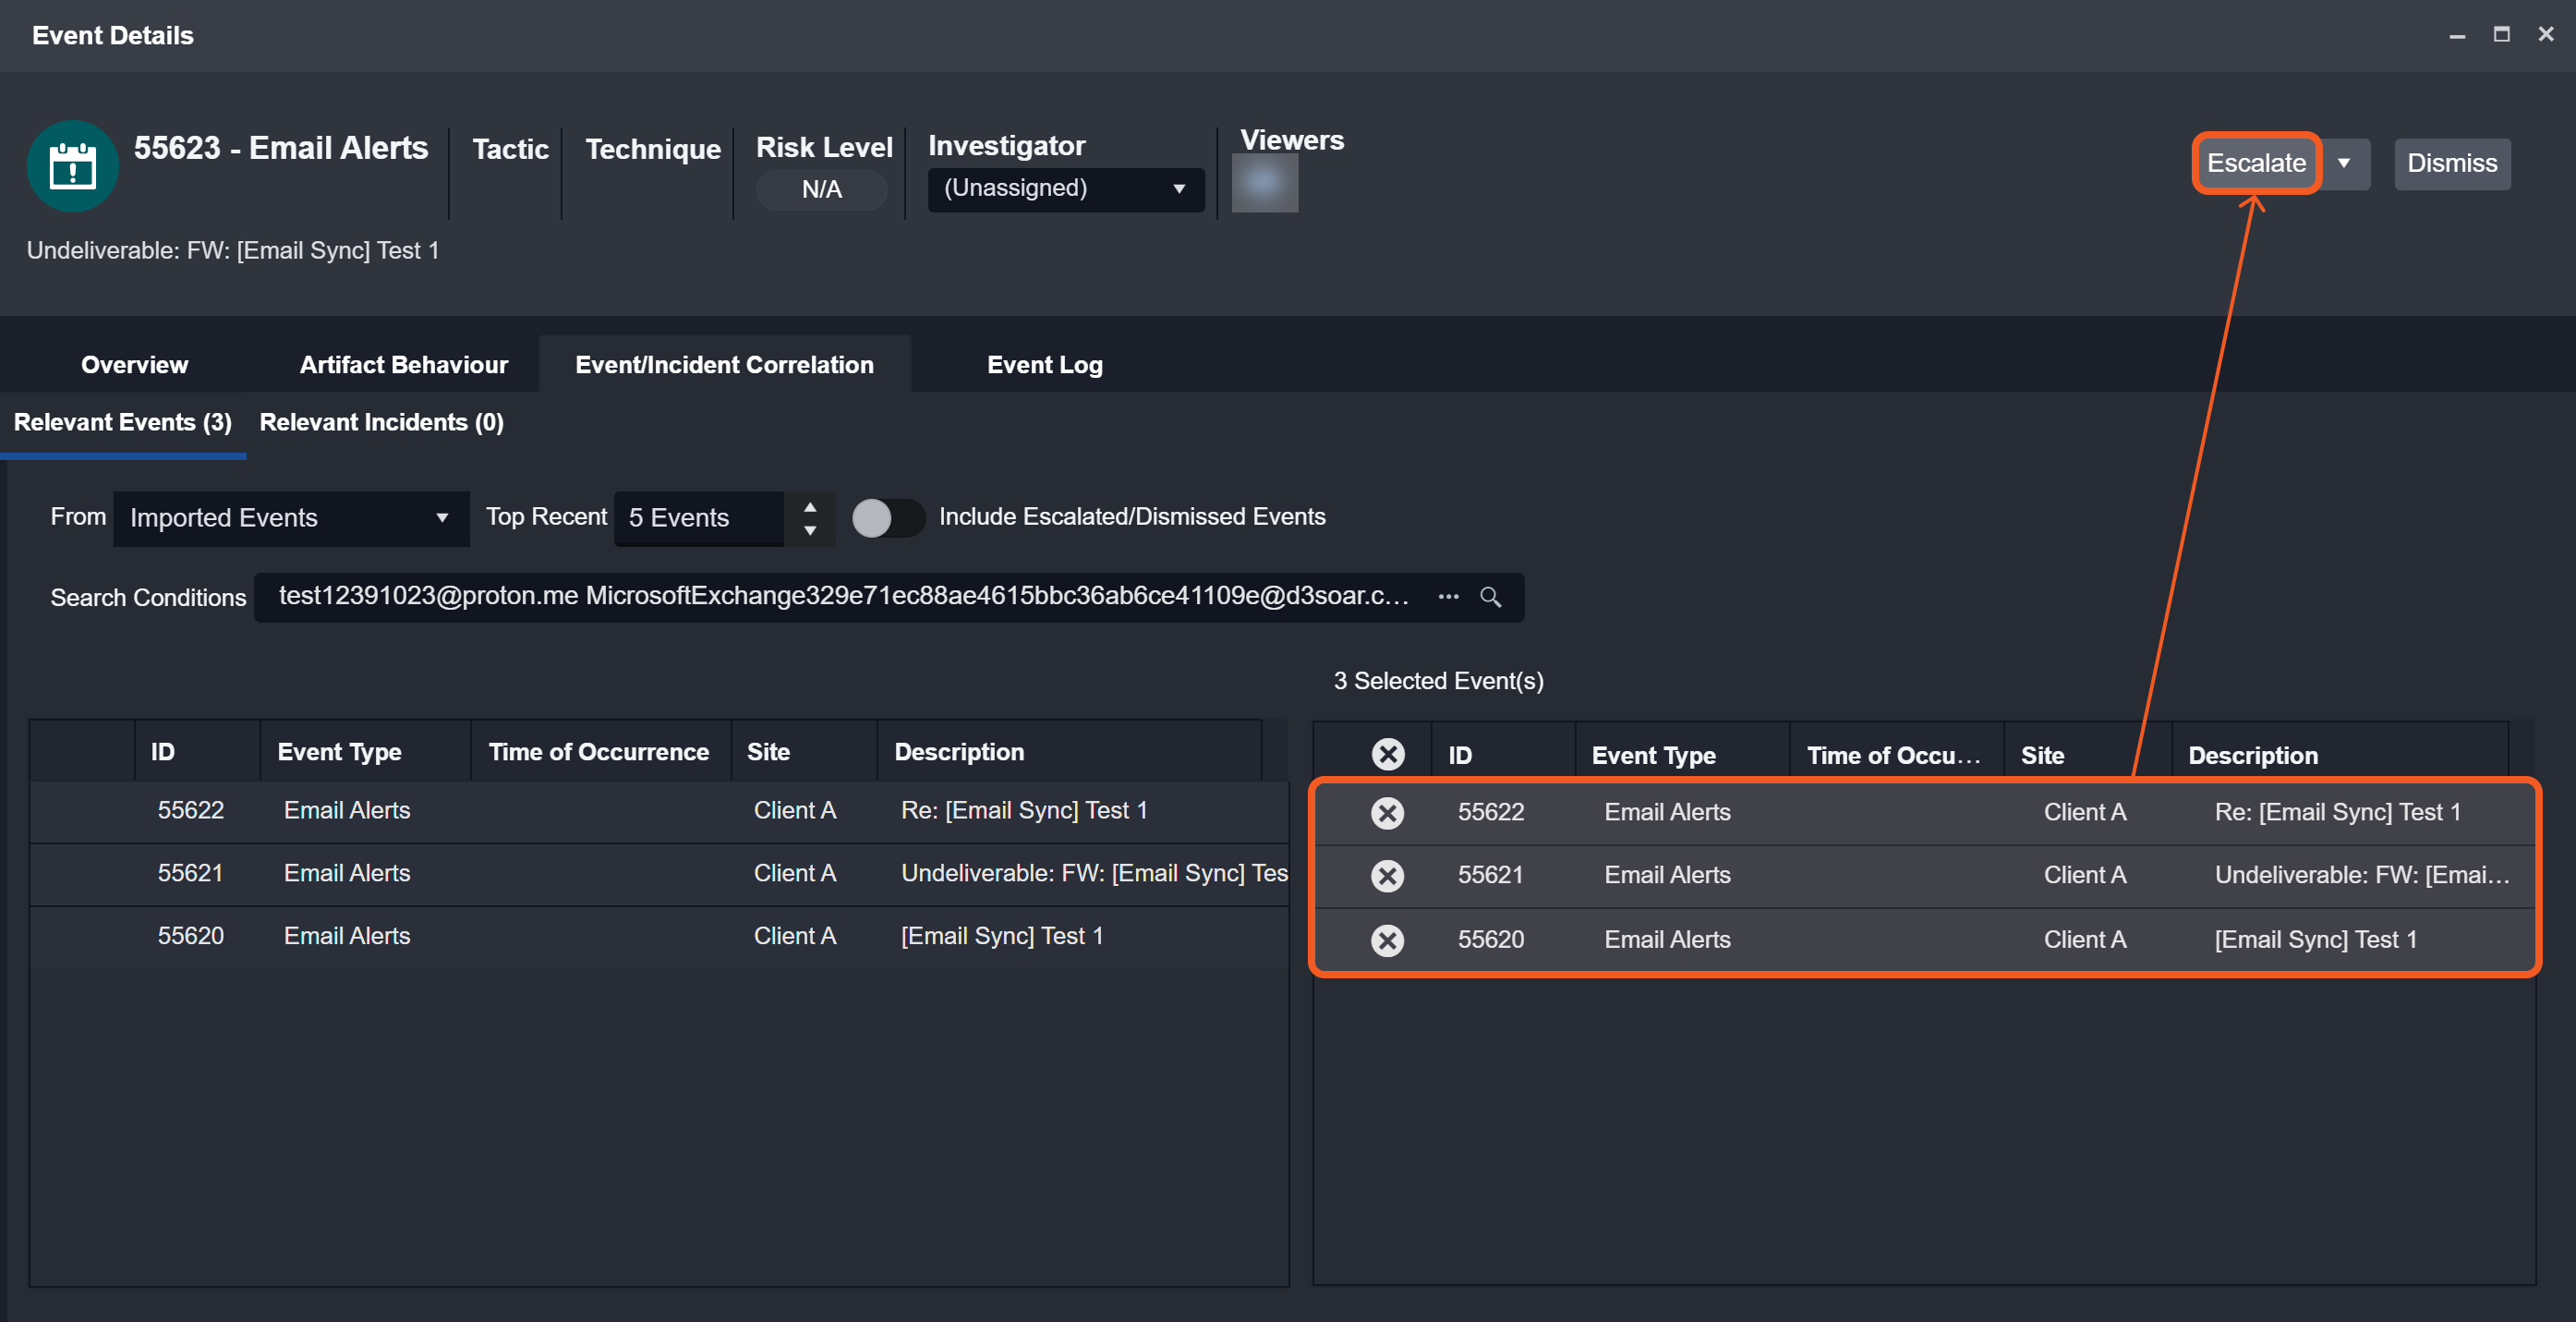Click the Email Alerts calendar event icon

tap(72, 166)
